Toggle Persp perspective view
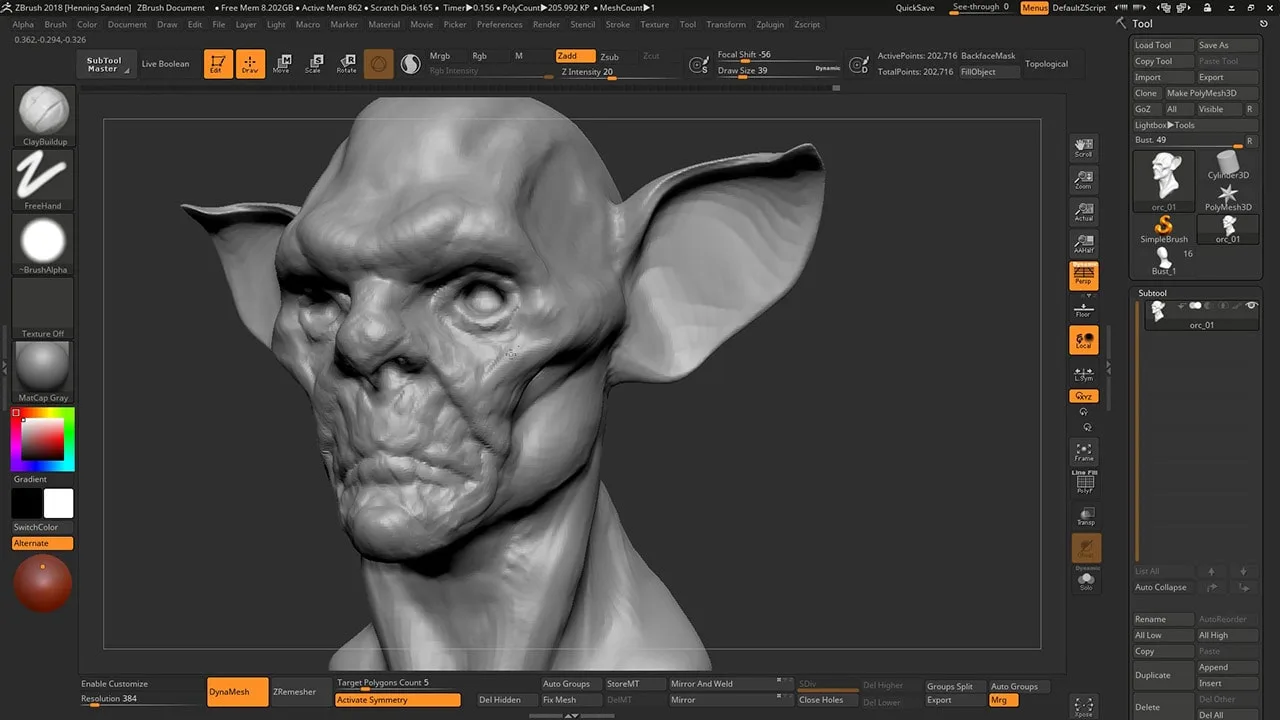The image size is (1280, 720). (1084, 276)
